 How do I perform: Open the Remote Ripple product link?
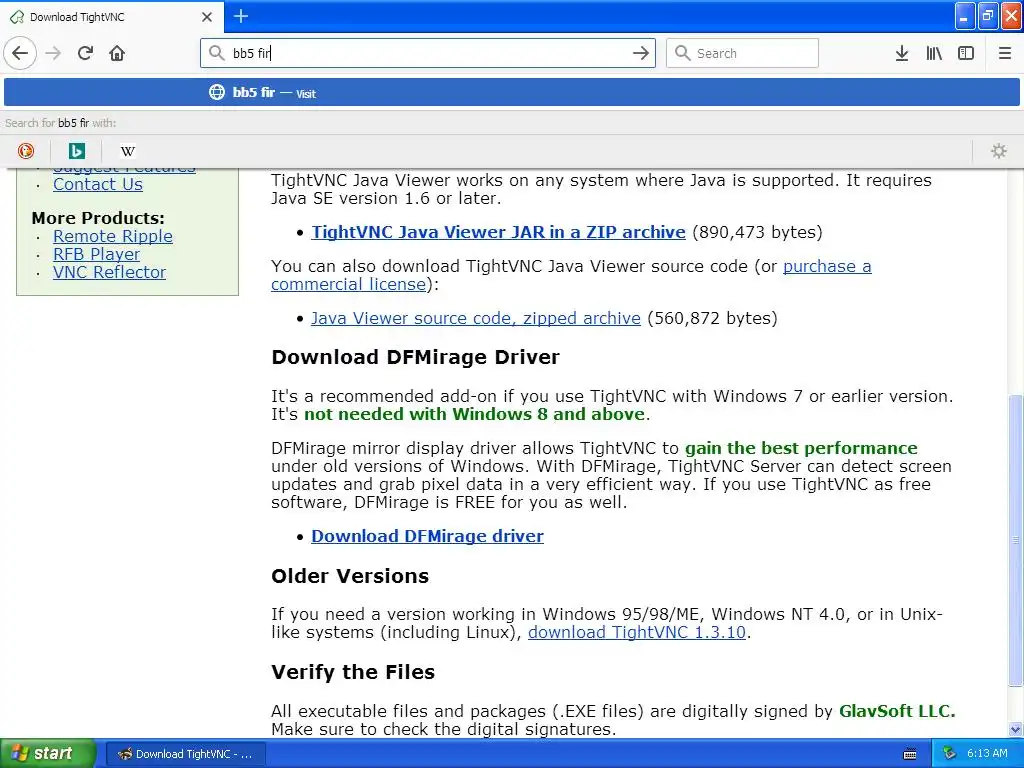(x=112, y=236)
